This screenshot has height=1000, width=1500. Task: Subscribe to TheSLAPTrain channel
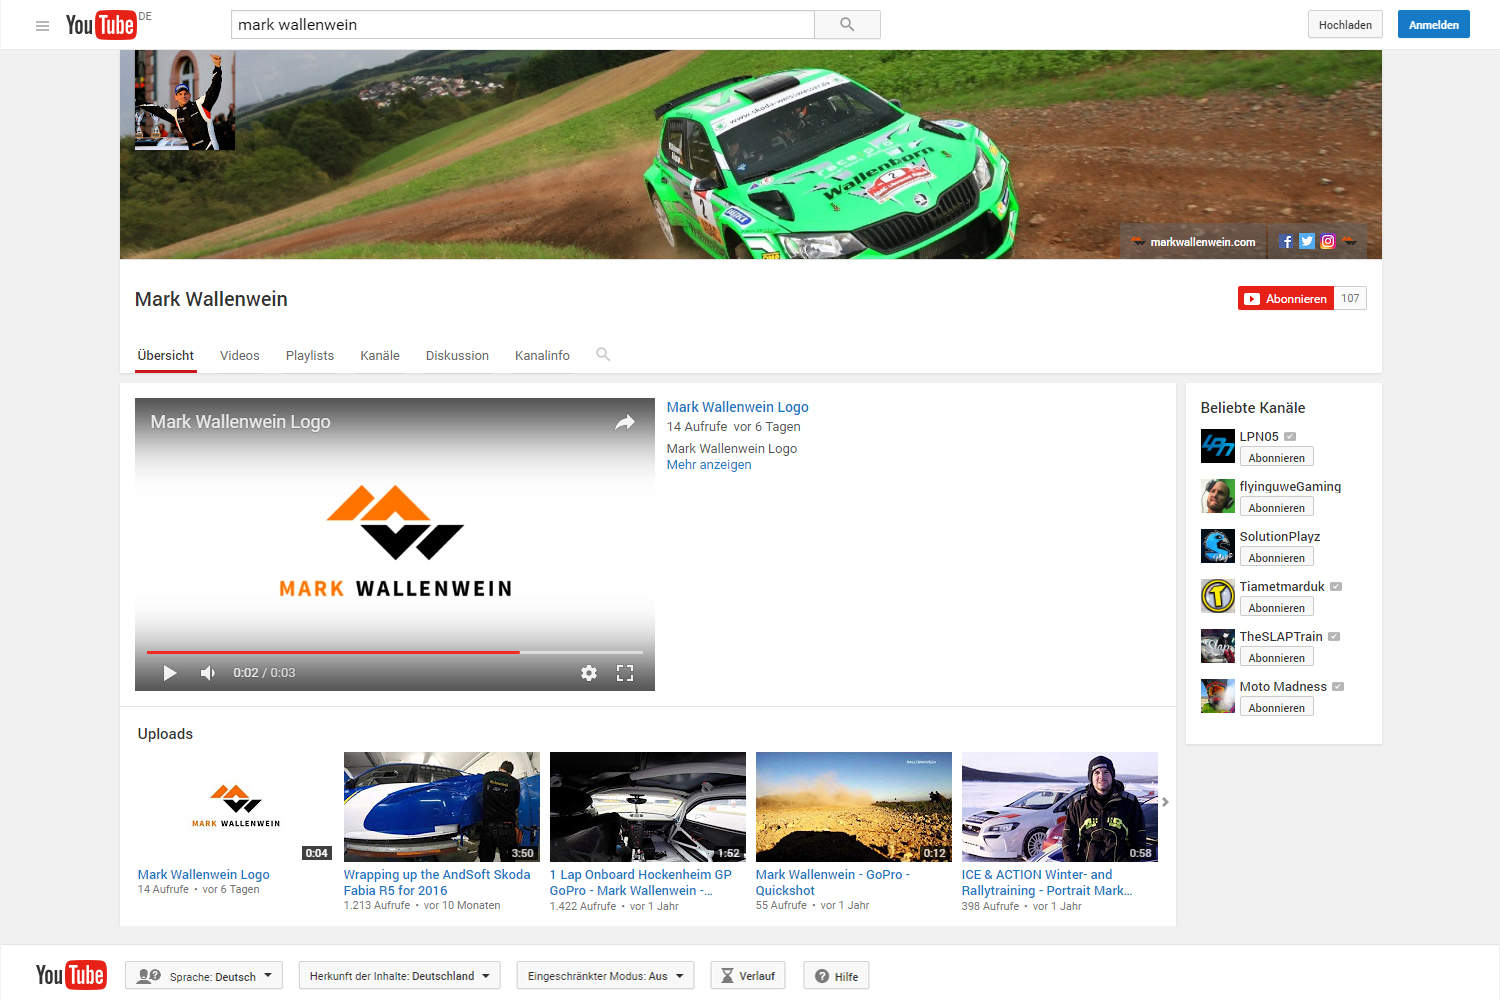(x=1277, y=657)
